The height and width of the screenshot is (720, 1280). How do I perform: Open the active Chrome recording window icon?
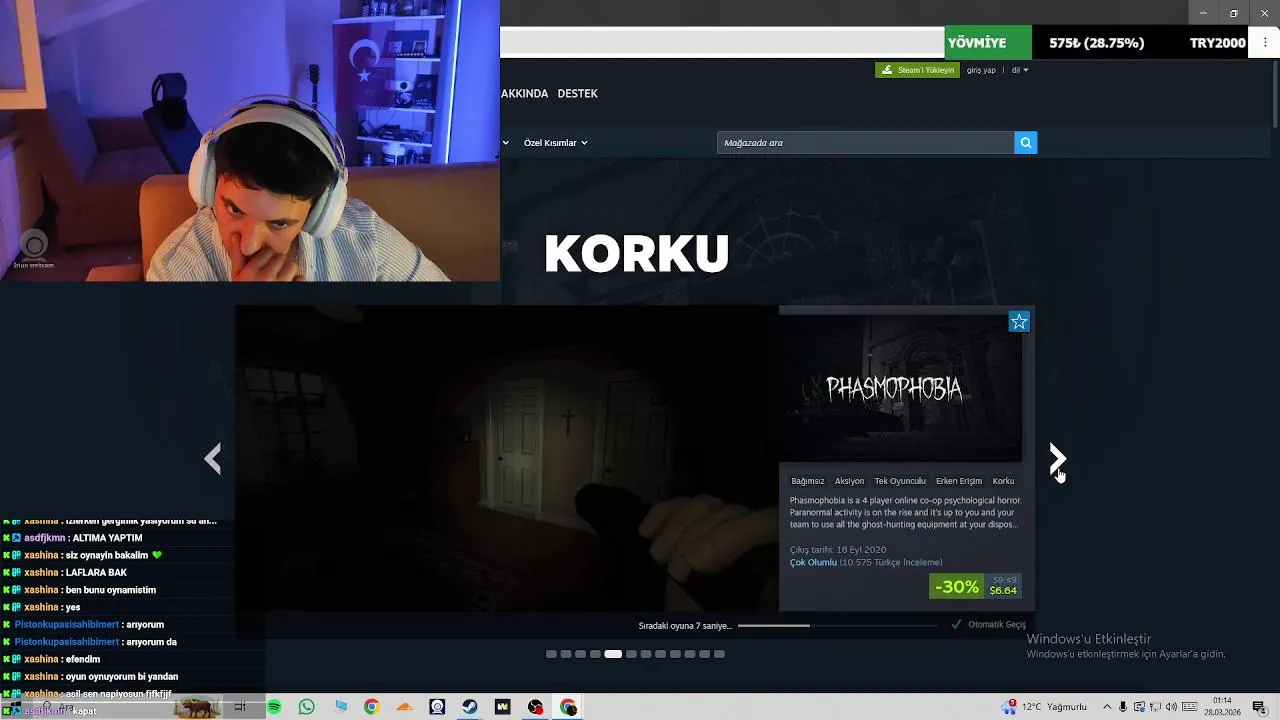pos(568,707)
